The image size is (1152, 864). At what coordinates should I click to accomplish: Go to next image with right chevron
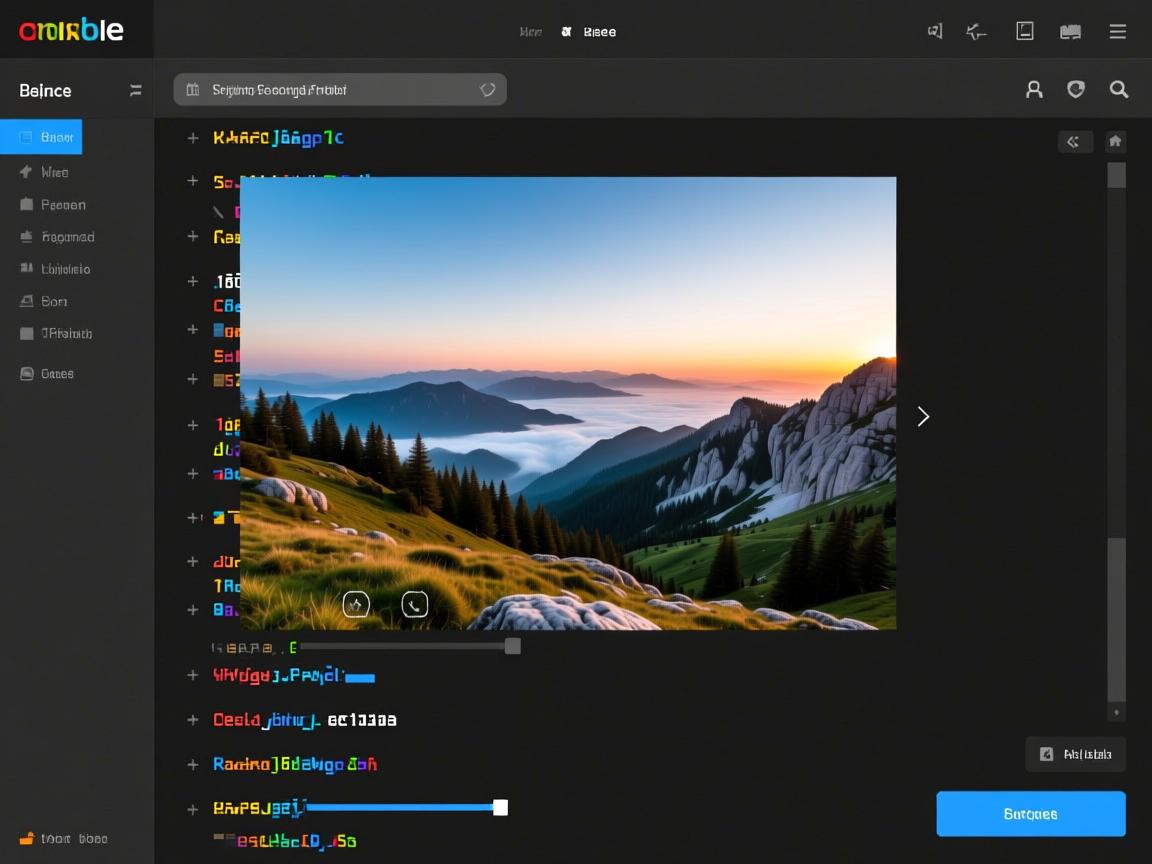click(923, 416)
